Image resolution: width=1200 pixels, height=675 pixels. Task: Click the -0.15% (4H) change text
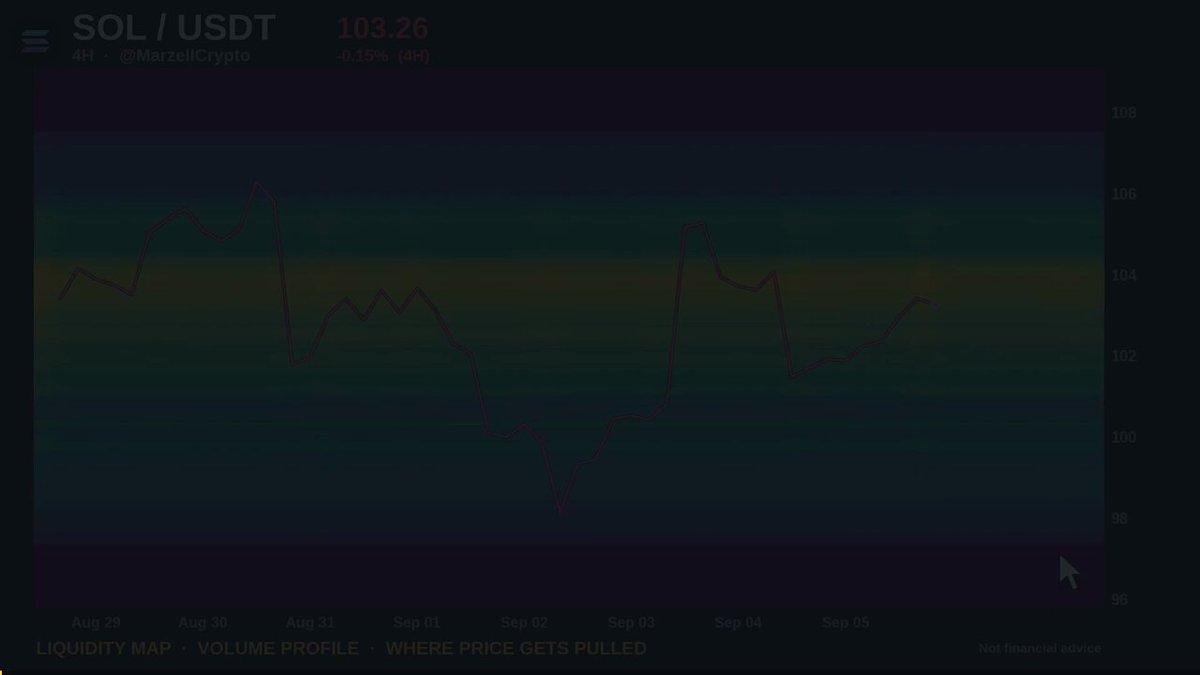tap(383, 56)
